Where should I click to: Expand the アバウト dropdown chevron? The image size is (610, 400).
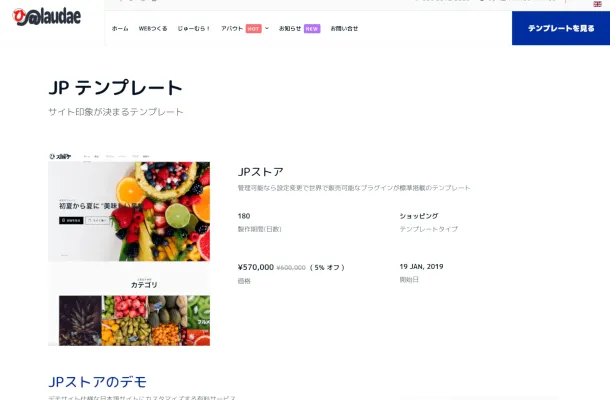pyautogui.click(x=267, y=29)
